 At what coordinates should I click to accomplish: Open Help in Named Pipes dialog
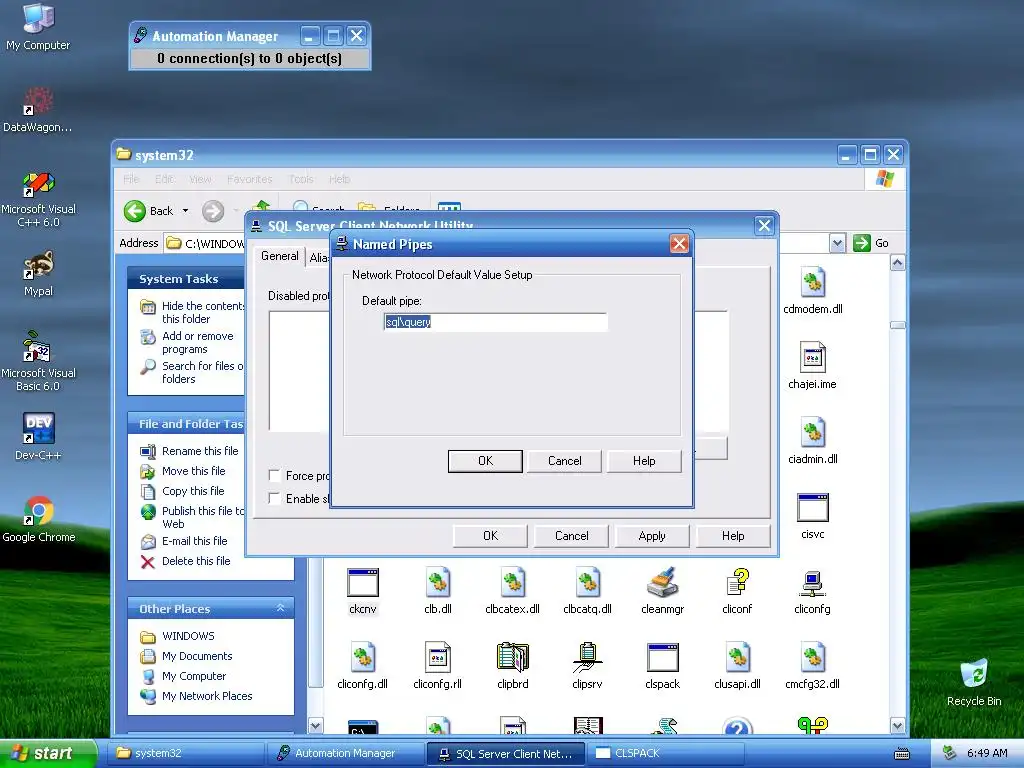[644, 461]
